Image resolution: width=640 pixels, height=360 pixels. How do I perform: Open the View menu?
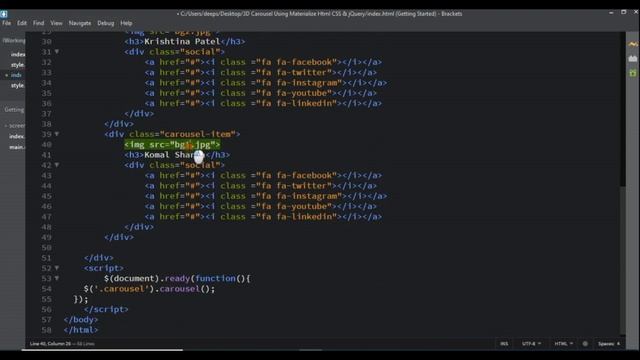[x=56, y=23]
